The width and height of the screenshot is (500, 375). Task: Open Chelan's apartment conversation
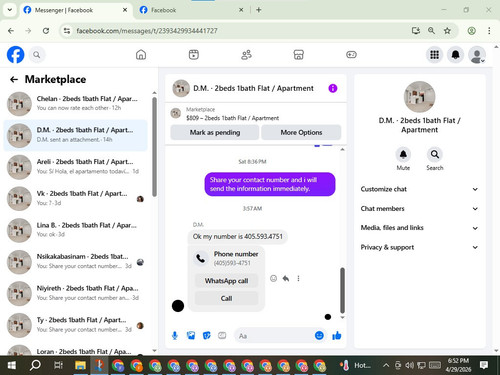pos(75,104)
